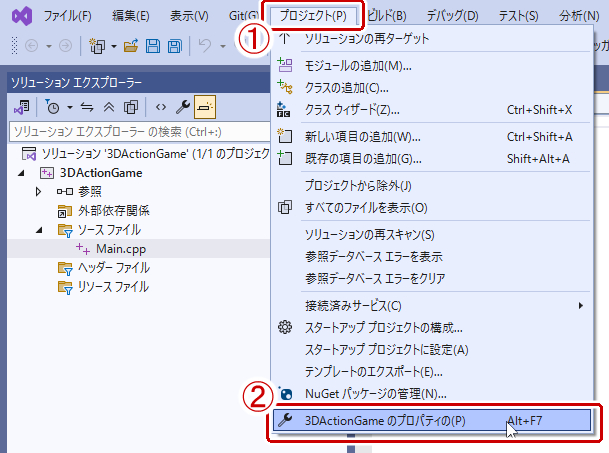609x453 pixels.
Task: Click Solution Explorer search input field
Action: tap(139, 132)
